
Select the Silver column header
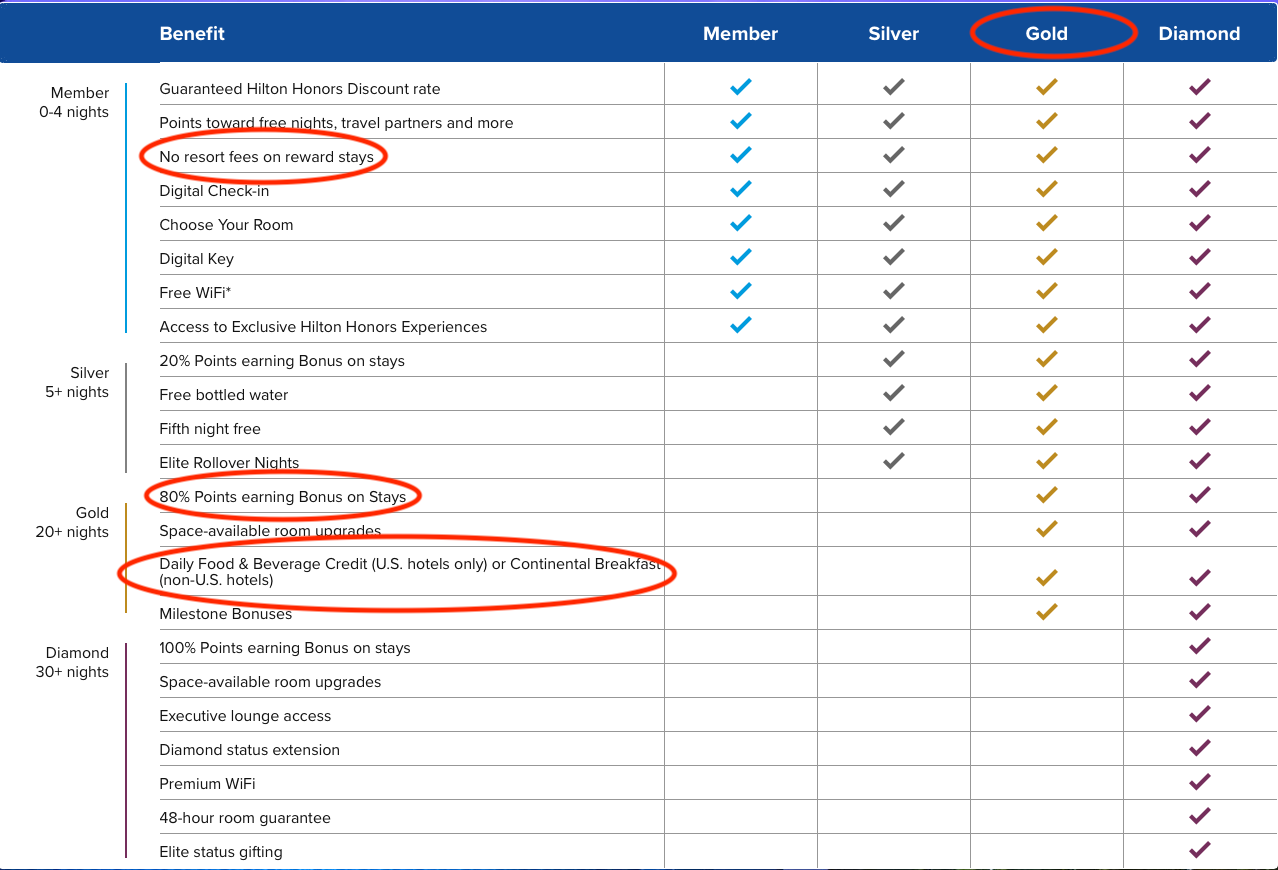(x=893, y=34)
